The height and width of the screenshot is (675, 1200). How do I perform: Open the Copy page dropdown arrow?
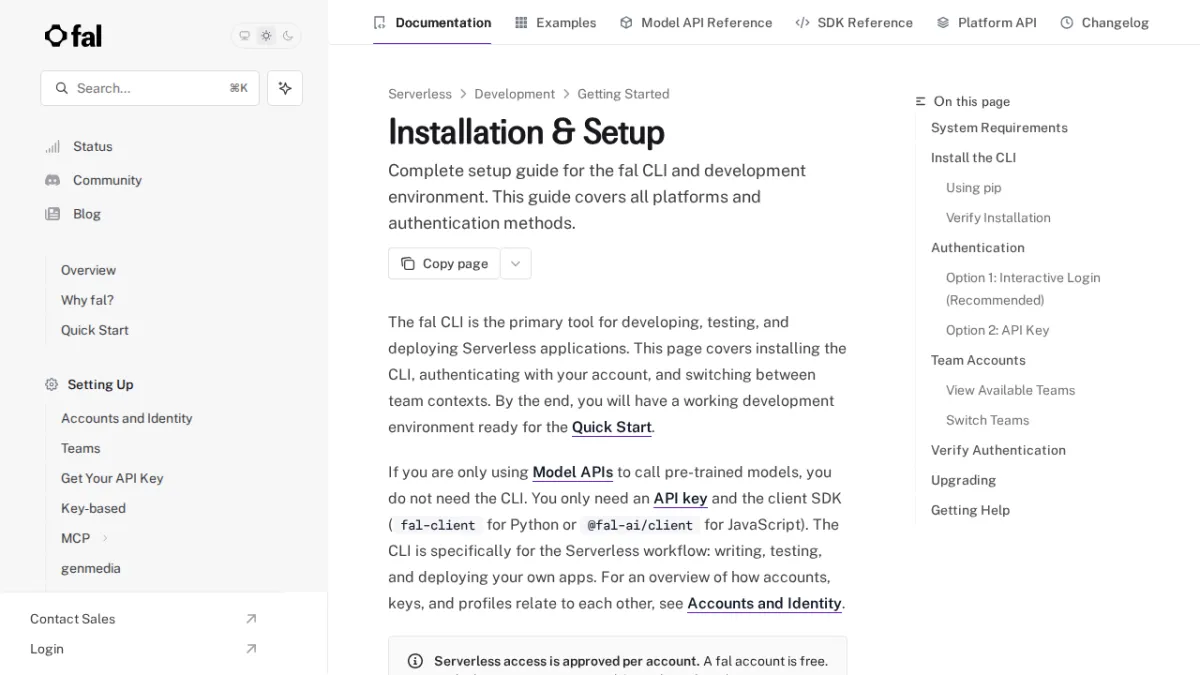(516, 264)
